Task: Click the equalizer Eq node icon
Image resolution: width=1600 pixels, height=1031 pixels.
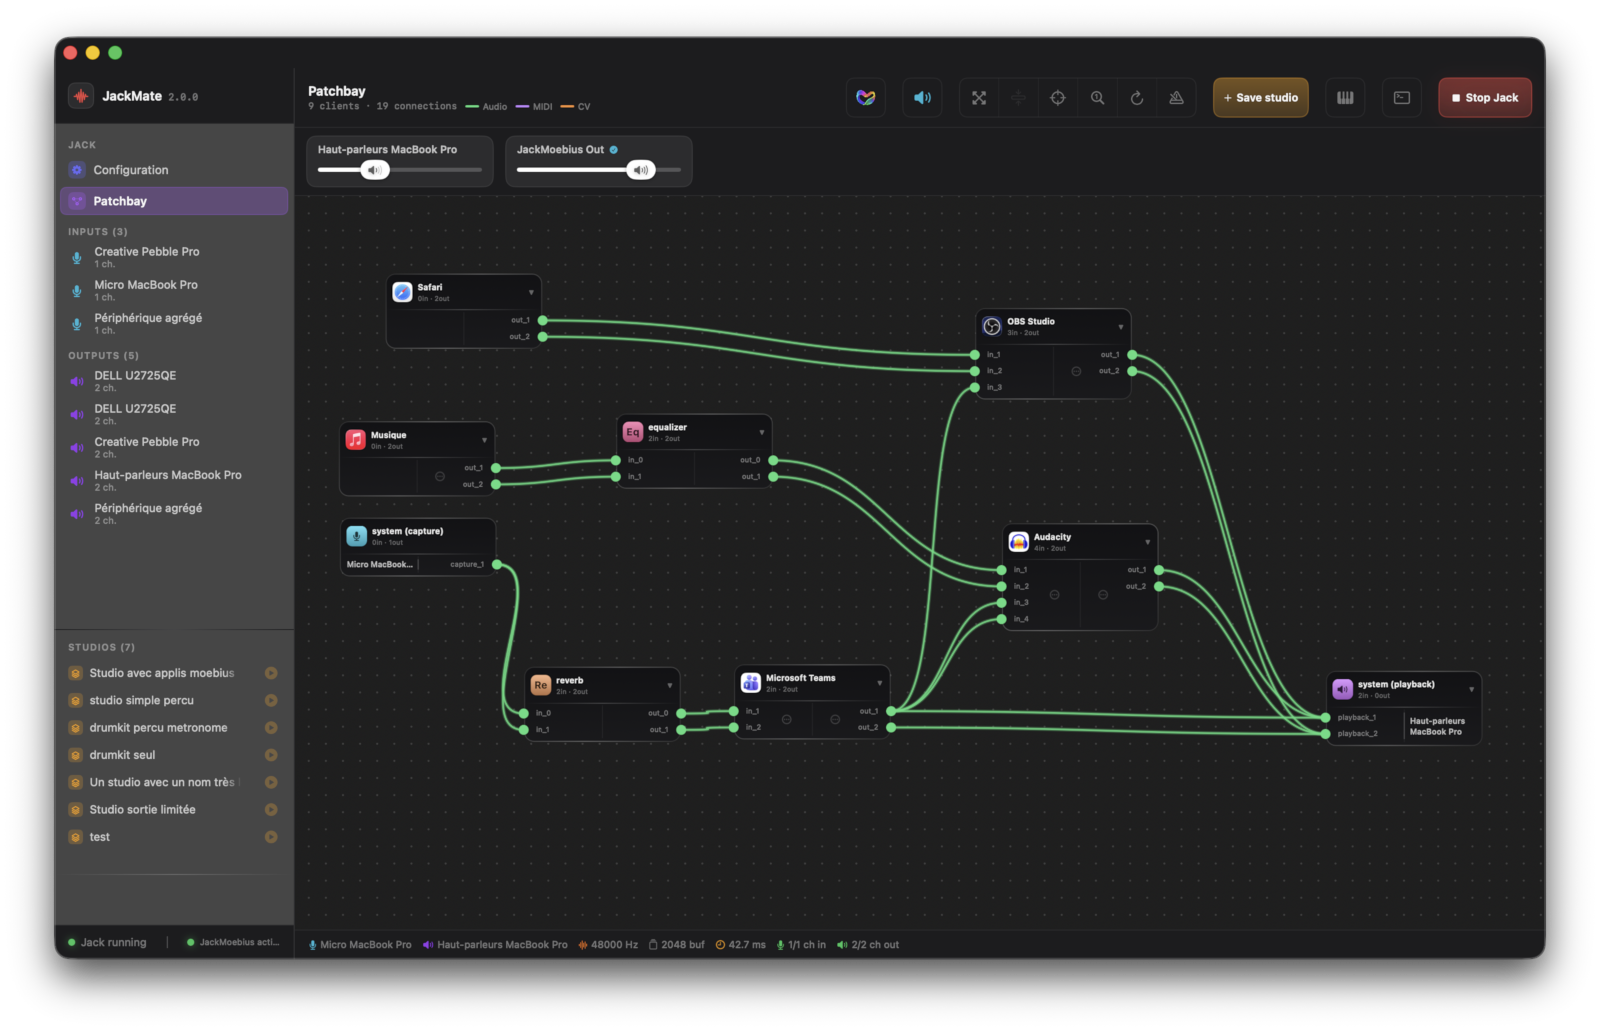Action: pyautogui.click(x=633, y=432)
